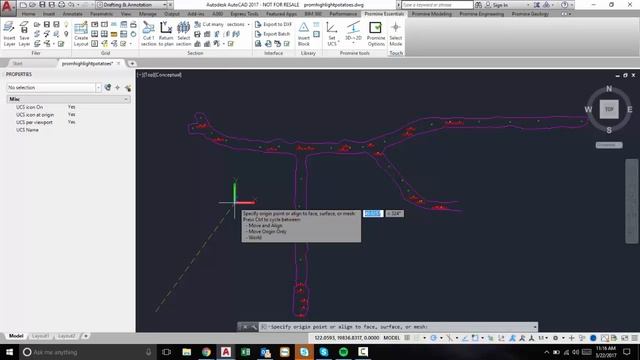Click the customize wrench on command line

tap(253, 327)
